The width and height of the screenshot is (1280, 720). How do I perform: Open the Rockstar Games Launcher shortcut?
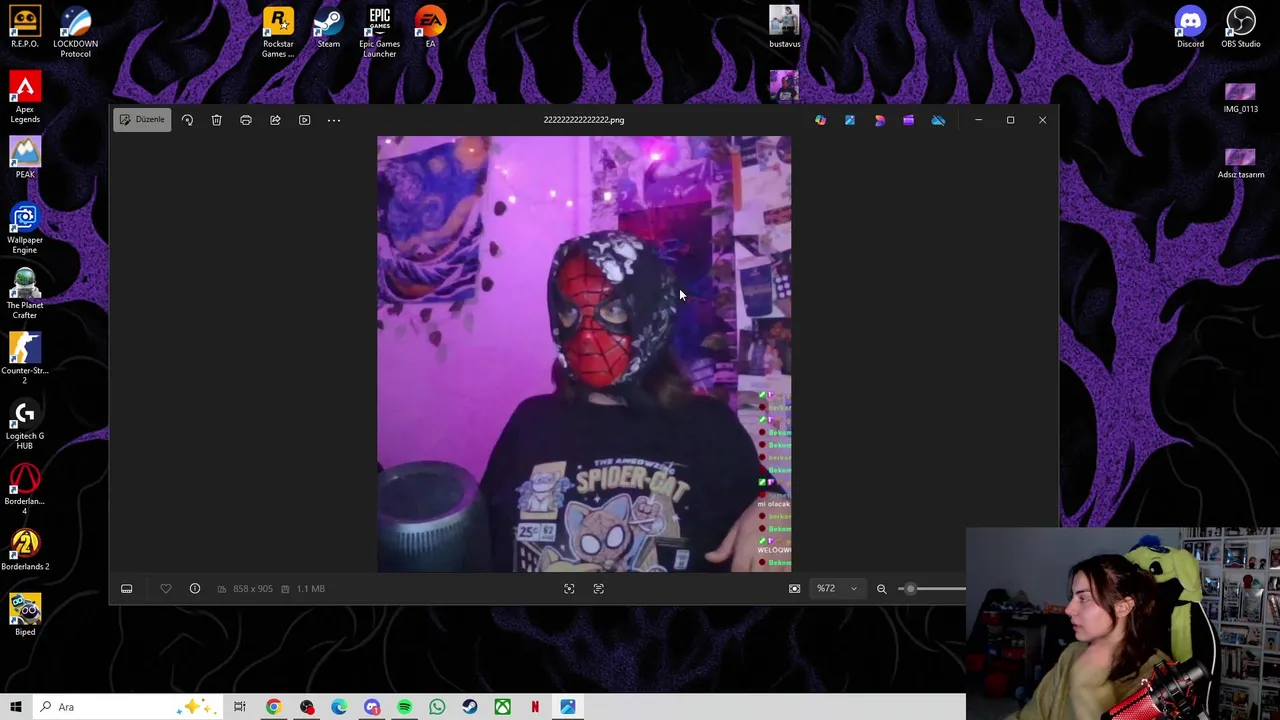(278, 32)
